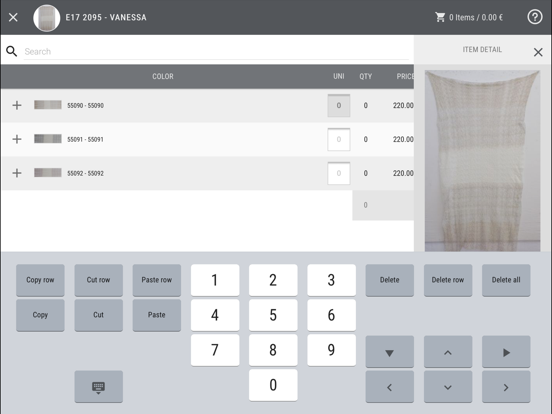Tap number 0 on the keypad
The height and width of the screenshot is (414, 552).
tap(273, 385)
